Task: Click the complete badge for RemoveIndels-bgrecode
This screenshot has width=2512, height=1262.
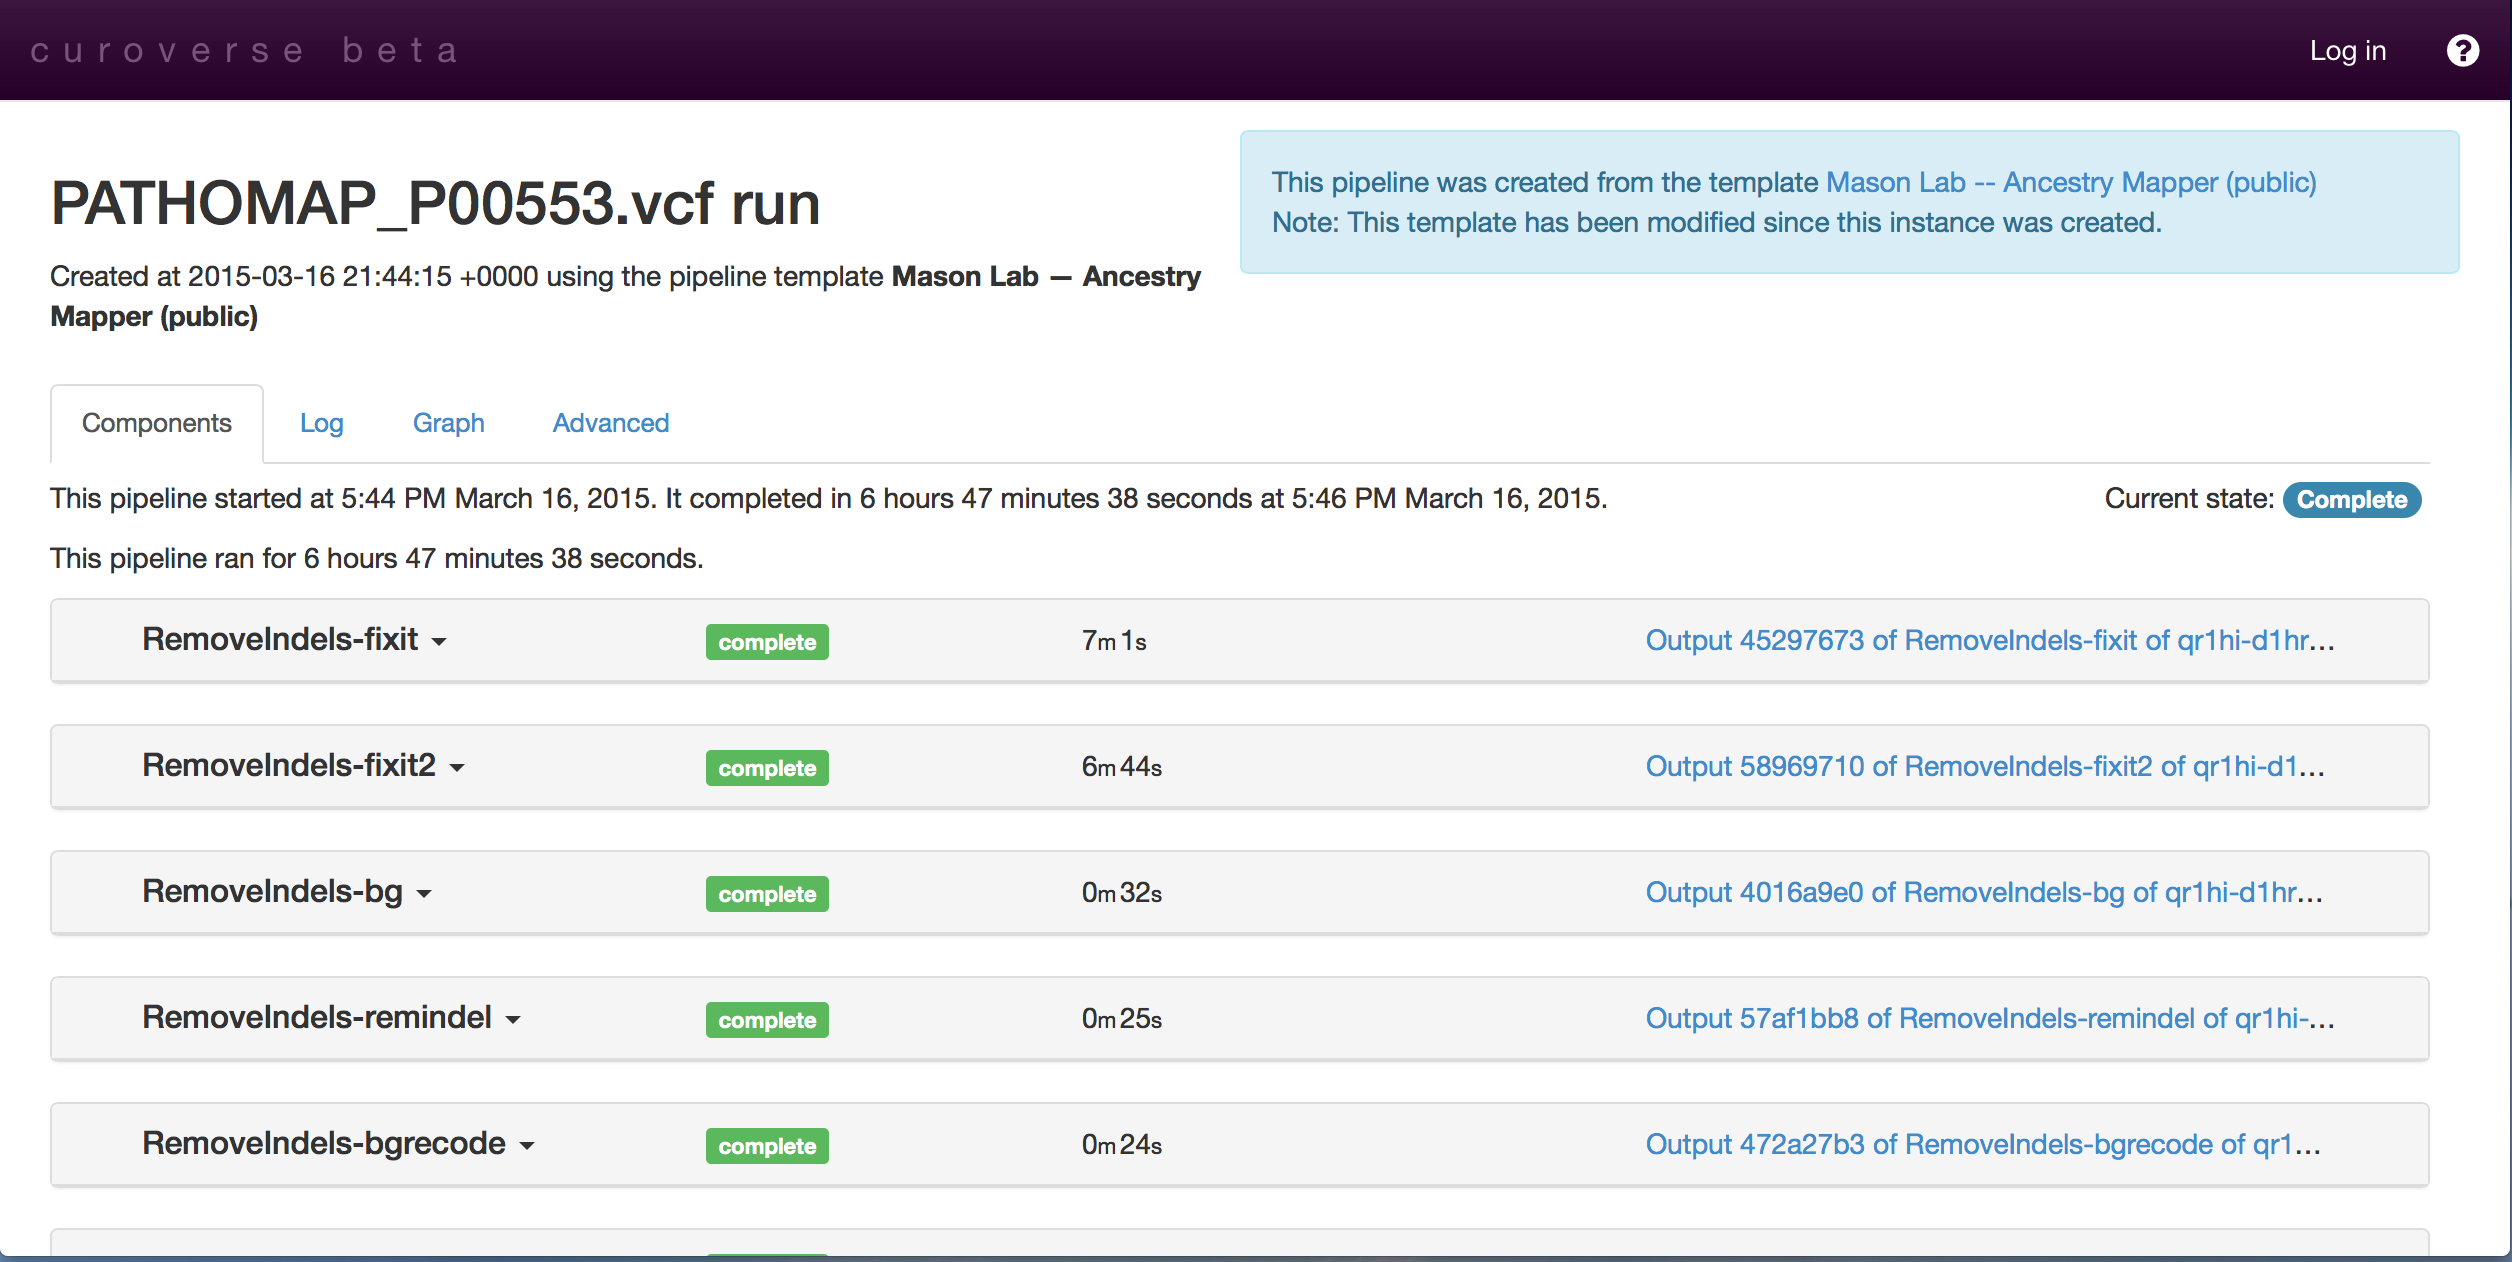Action: point(767,1146)
